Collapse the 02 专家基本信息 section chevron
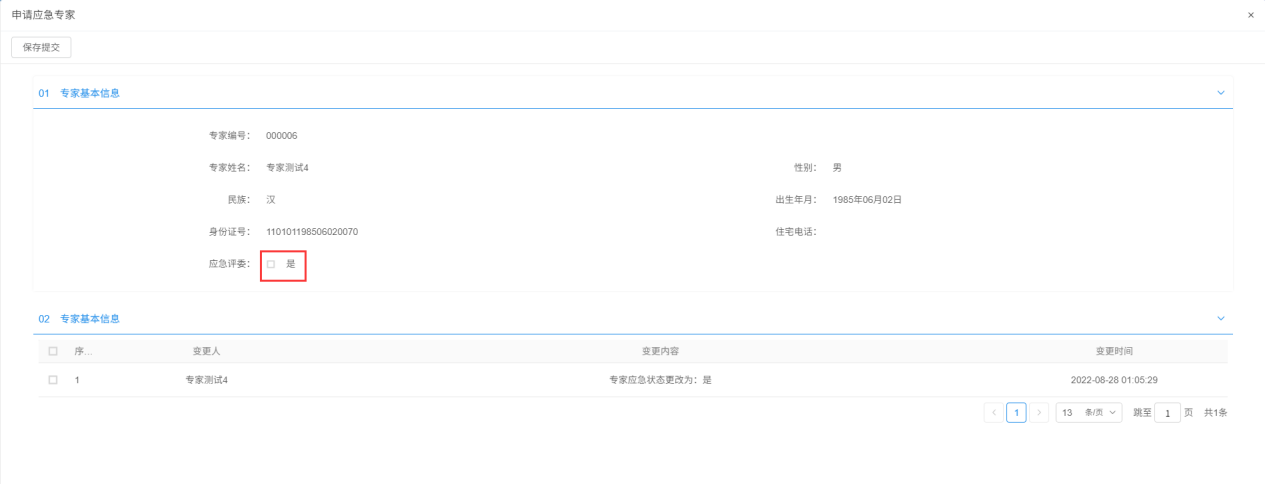The width and height of the screenshot is (1265, 484). tap(1220, 318)
